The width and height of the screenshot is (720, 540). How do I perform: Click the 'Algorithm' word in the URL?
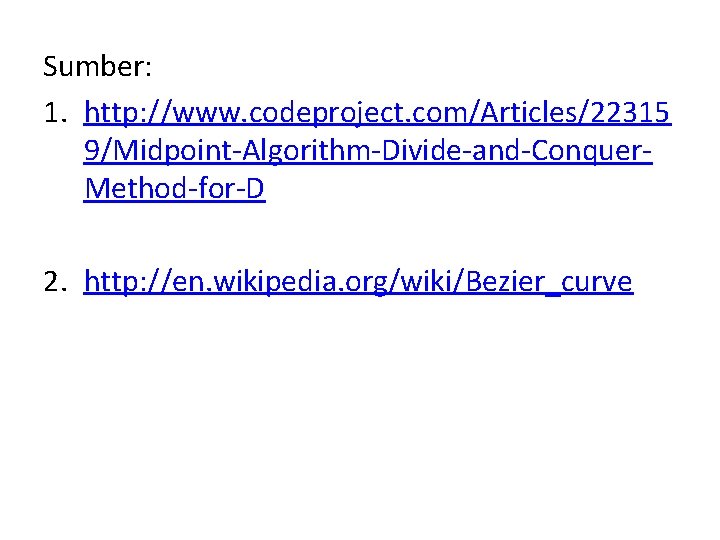click(306, 151)
